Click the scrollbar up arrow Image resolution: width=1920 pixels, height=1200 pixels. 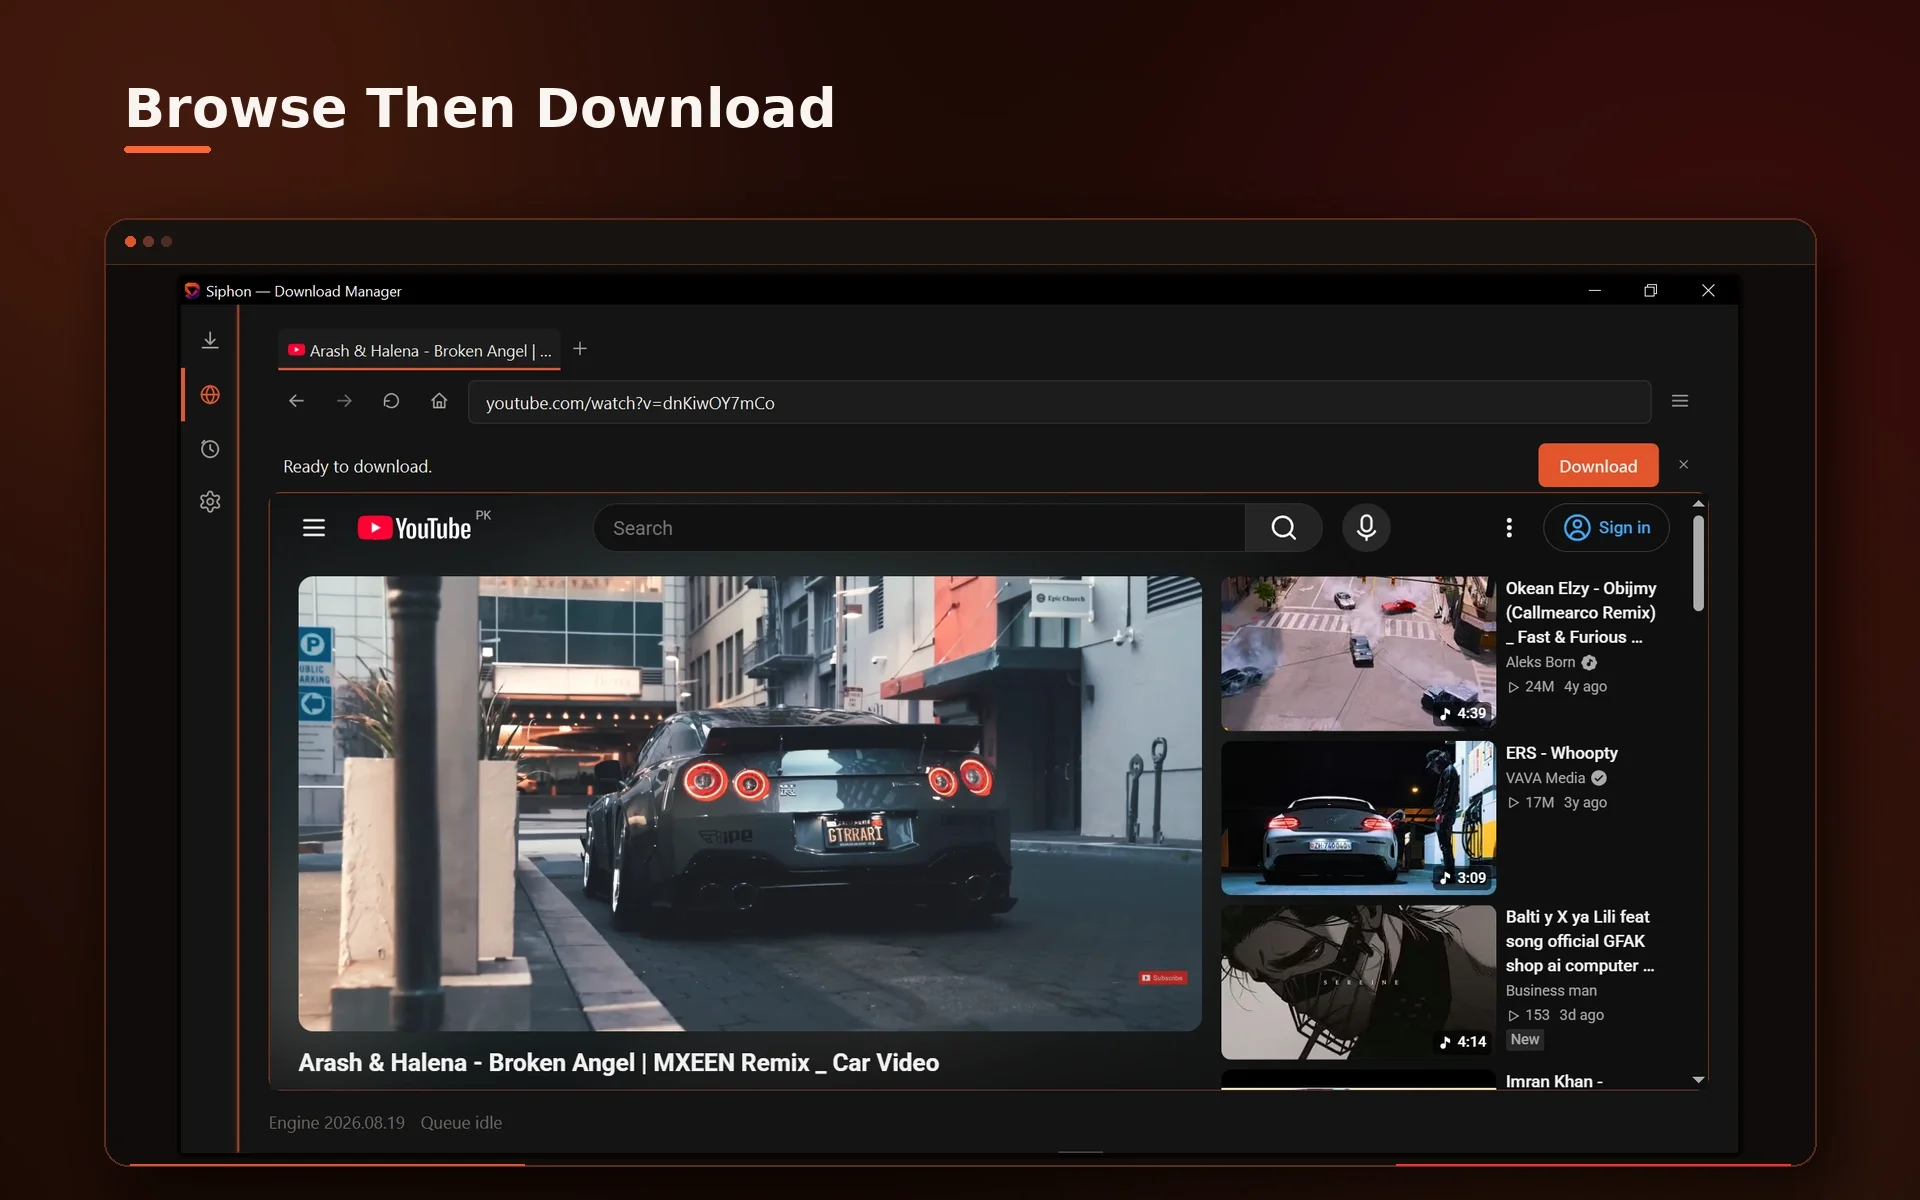pyautogui.click(x=1698, y=504)
